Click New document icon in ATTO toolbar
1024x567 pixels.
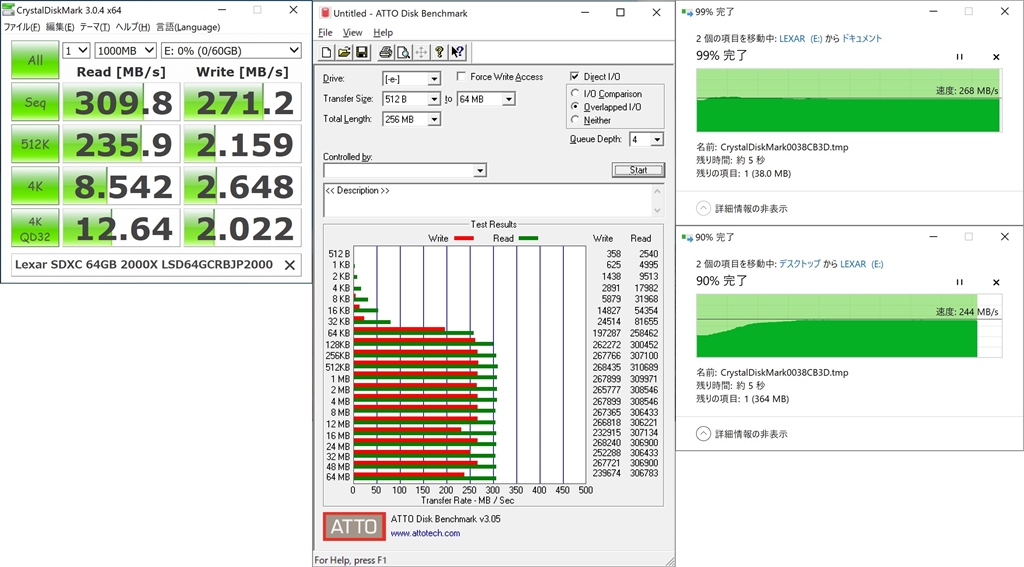click(327, 53)
